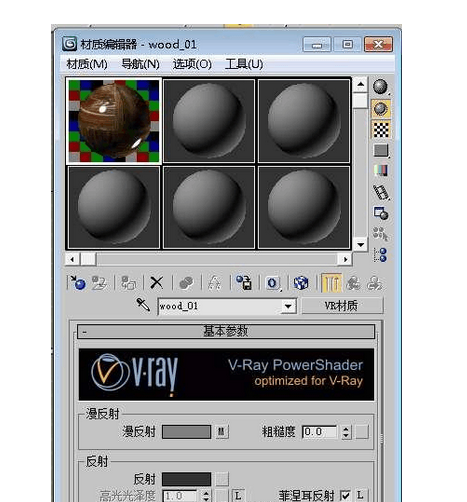Click Assign Material to Selection icon
The width and height of the screenshot is (467, 502).
coord(128,283)
